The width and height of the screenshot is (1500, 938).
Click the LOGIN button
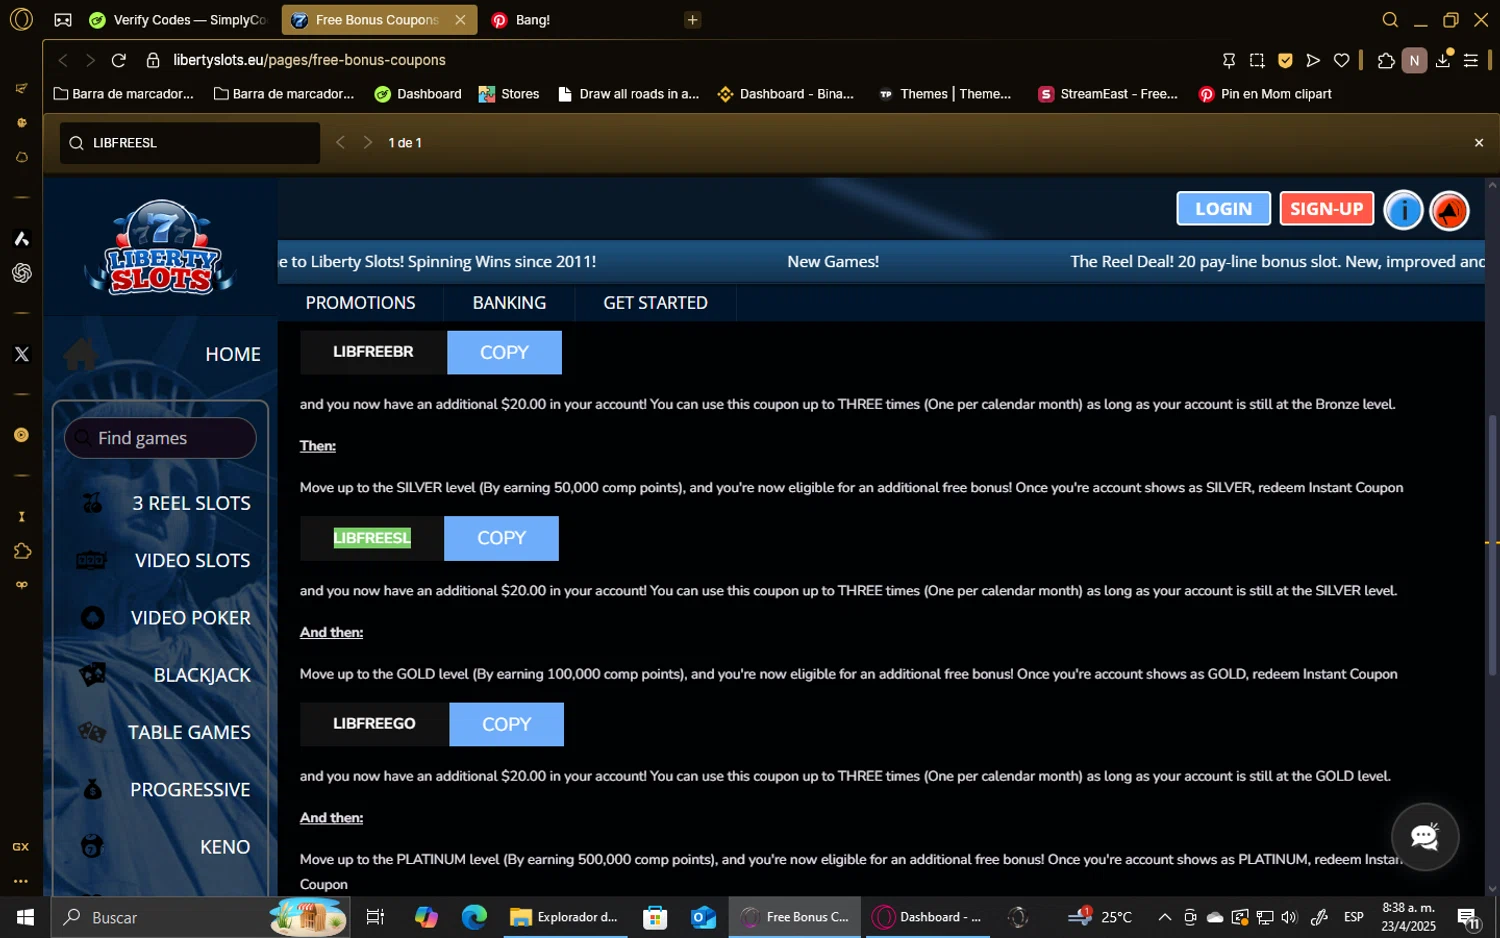coord(1223,208)
